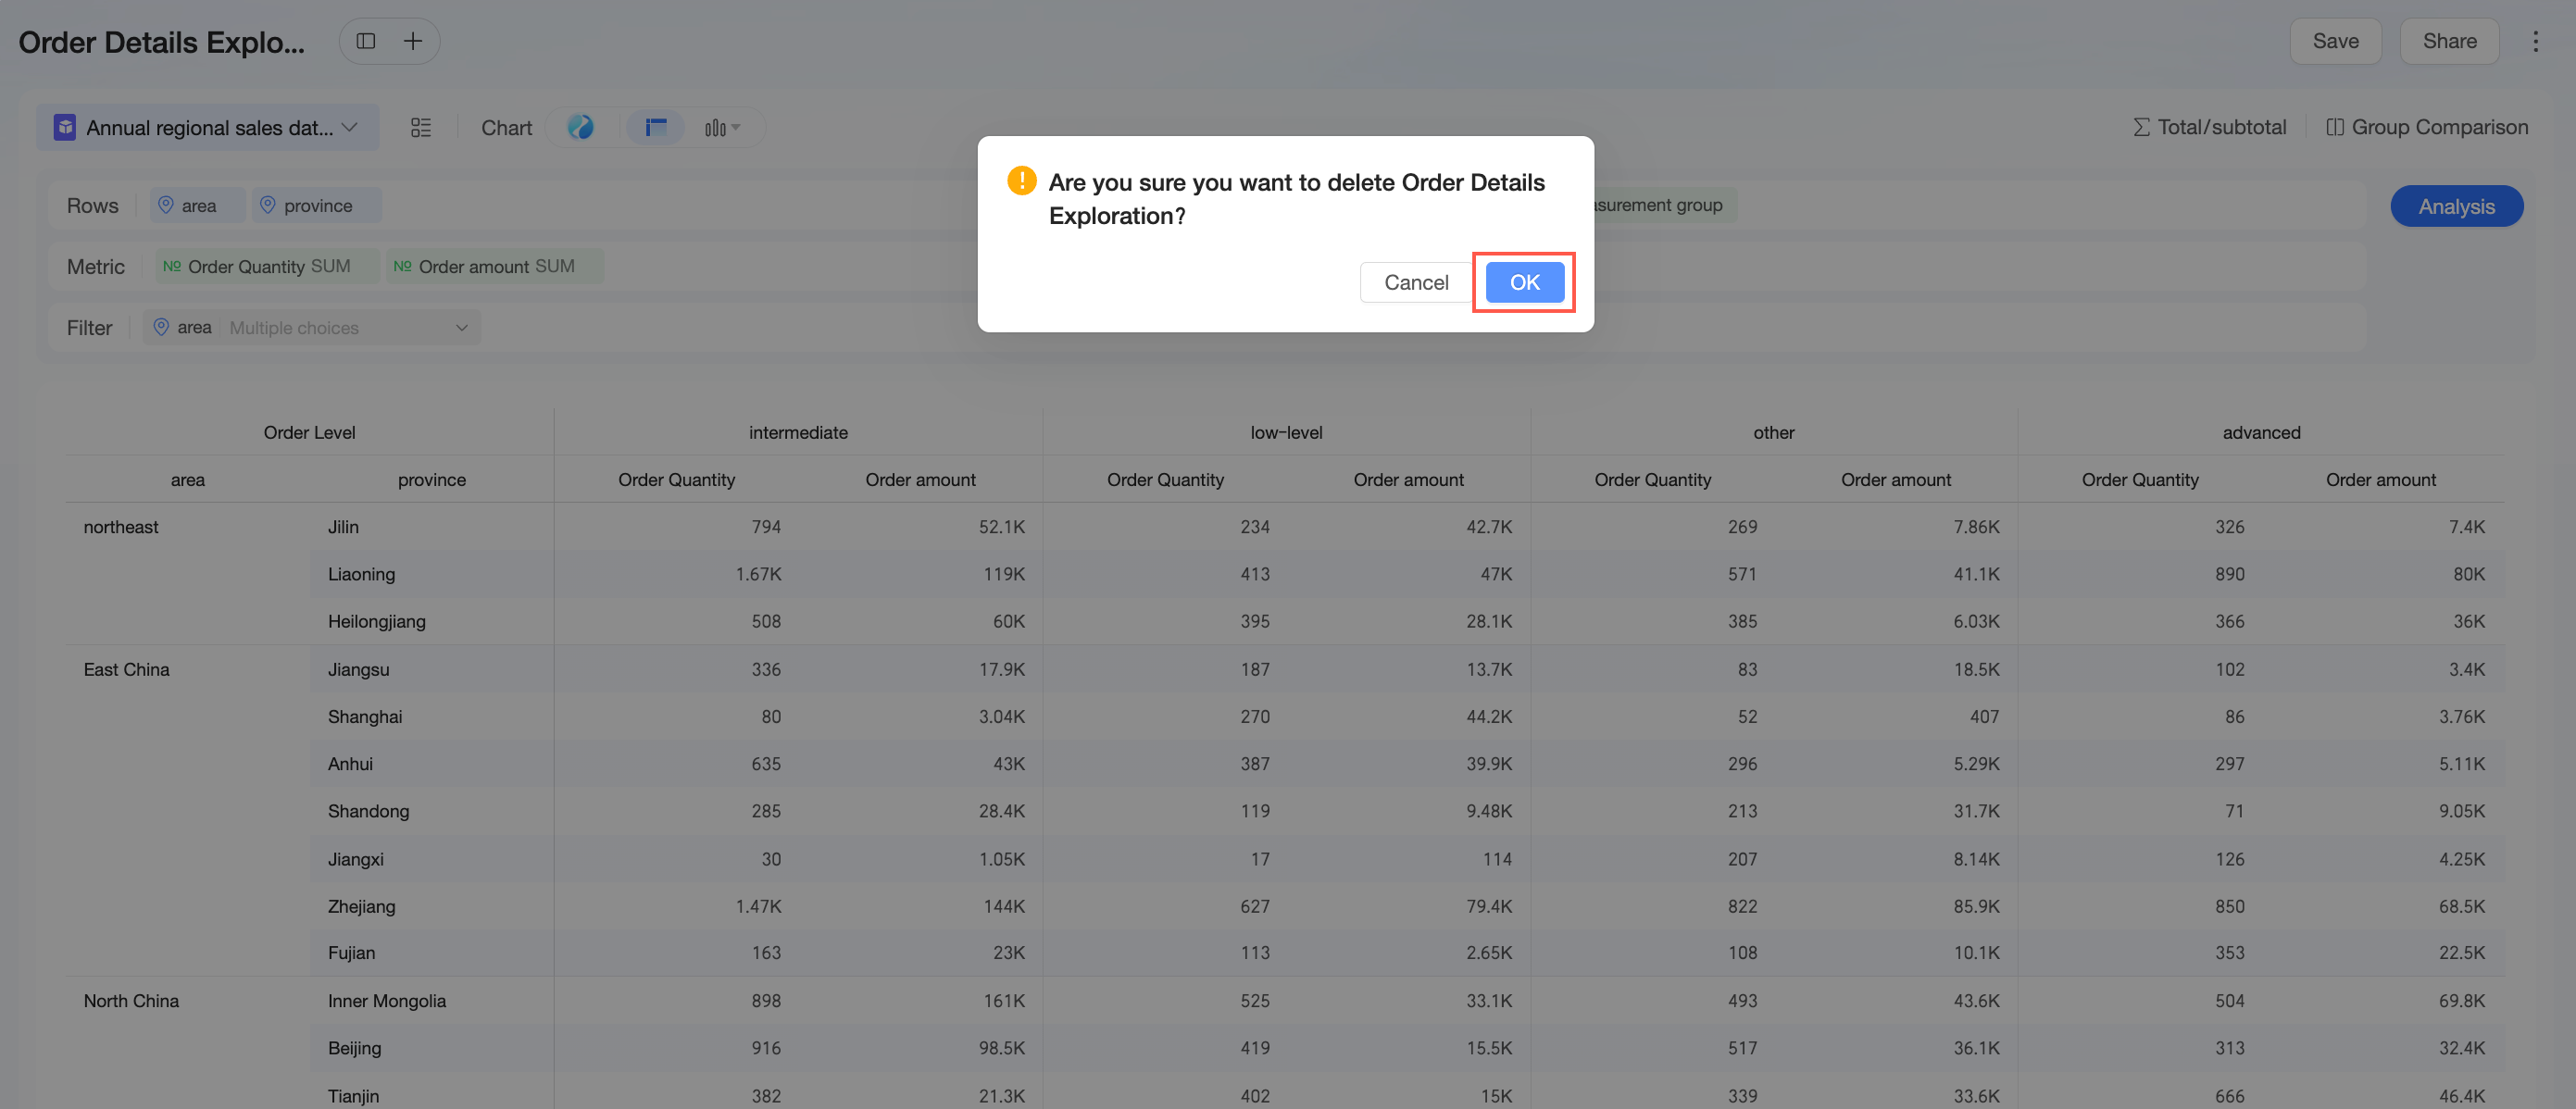Click the Share button

tap(2449, 41)
